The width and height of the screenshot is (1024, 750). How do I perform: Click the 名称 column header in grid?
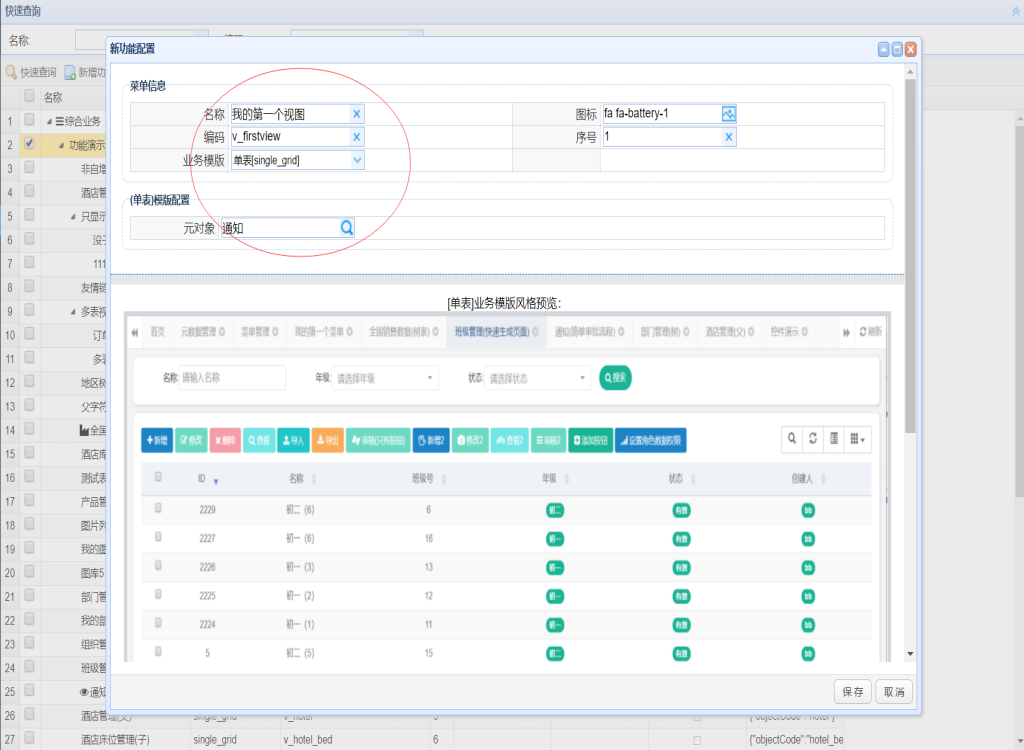53,97
